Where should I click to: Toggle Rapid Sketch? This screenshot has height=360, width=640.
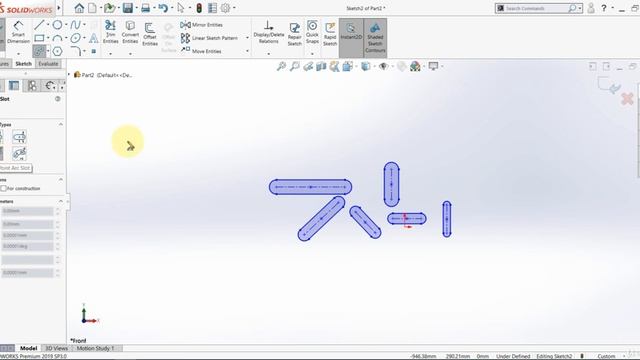330,33
